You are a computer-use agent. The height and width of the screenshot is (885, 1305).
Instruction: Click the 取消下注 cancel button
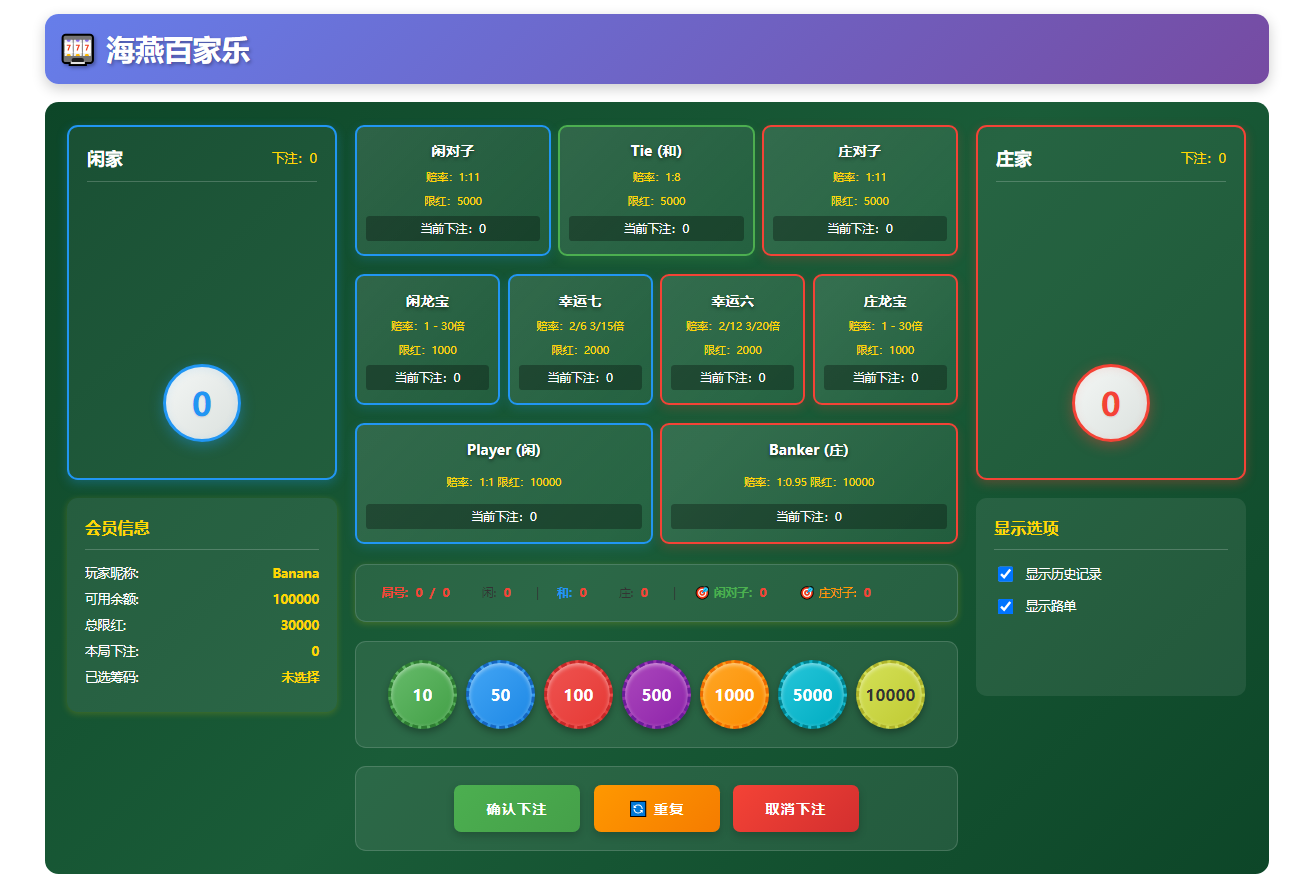click(x=795, y=808)
